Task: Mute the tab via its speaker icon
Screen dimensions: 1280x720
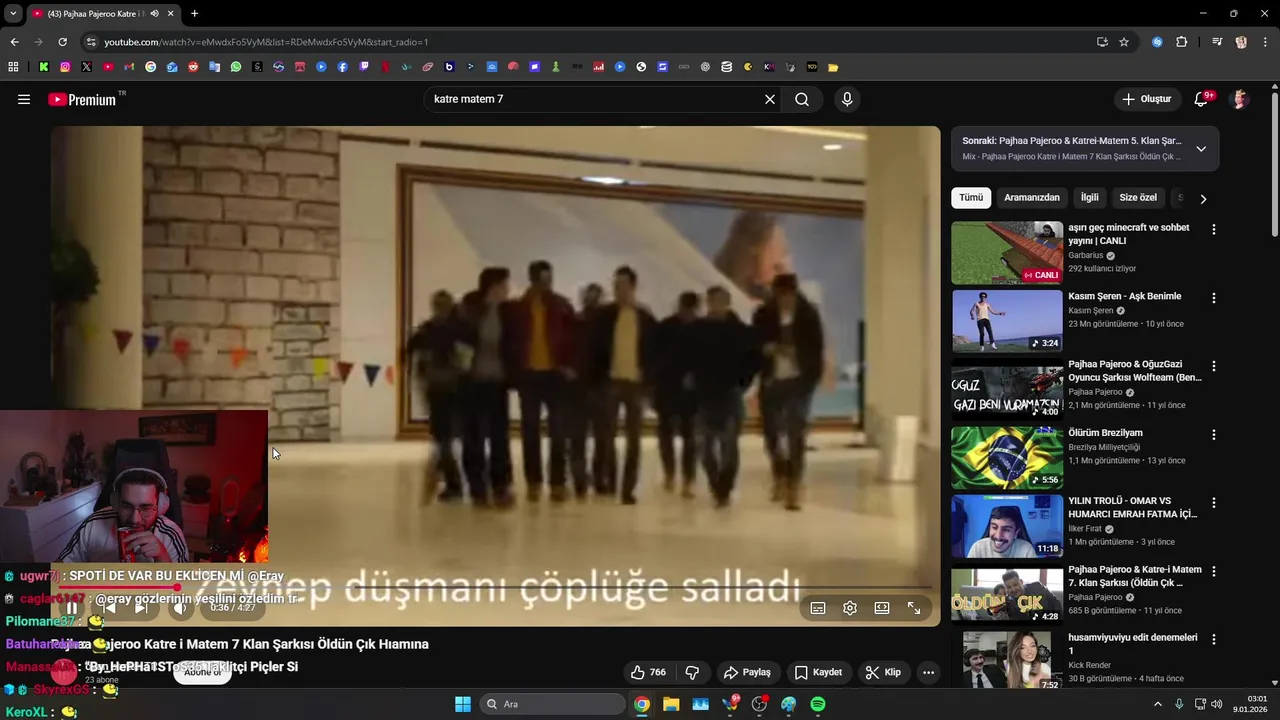Action: tap(154, 14)
